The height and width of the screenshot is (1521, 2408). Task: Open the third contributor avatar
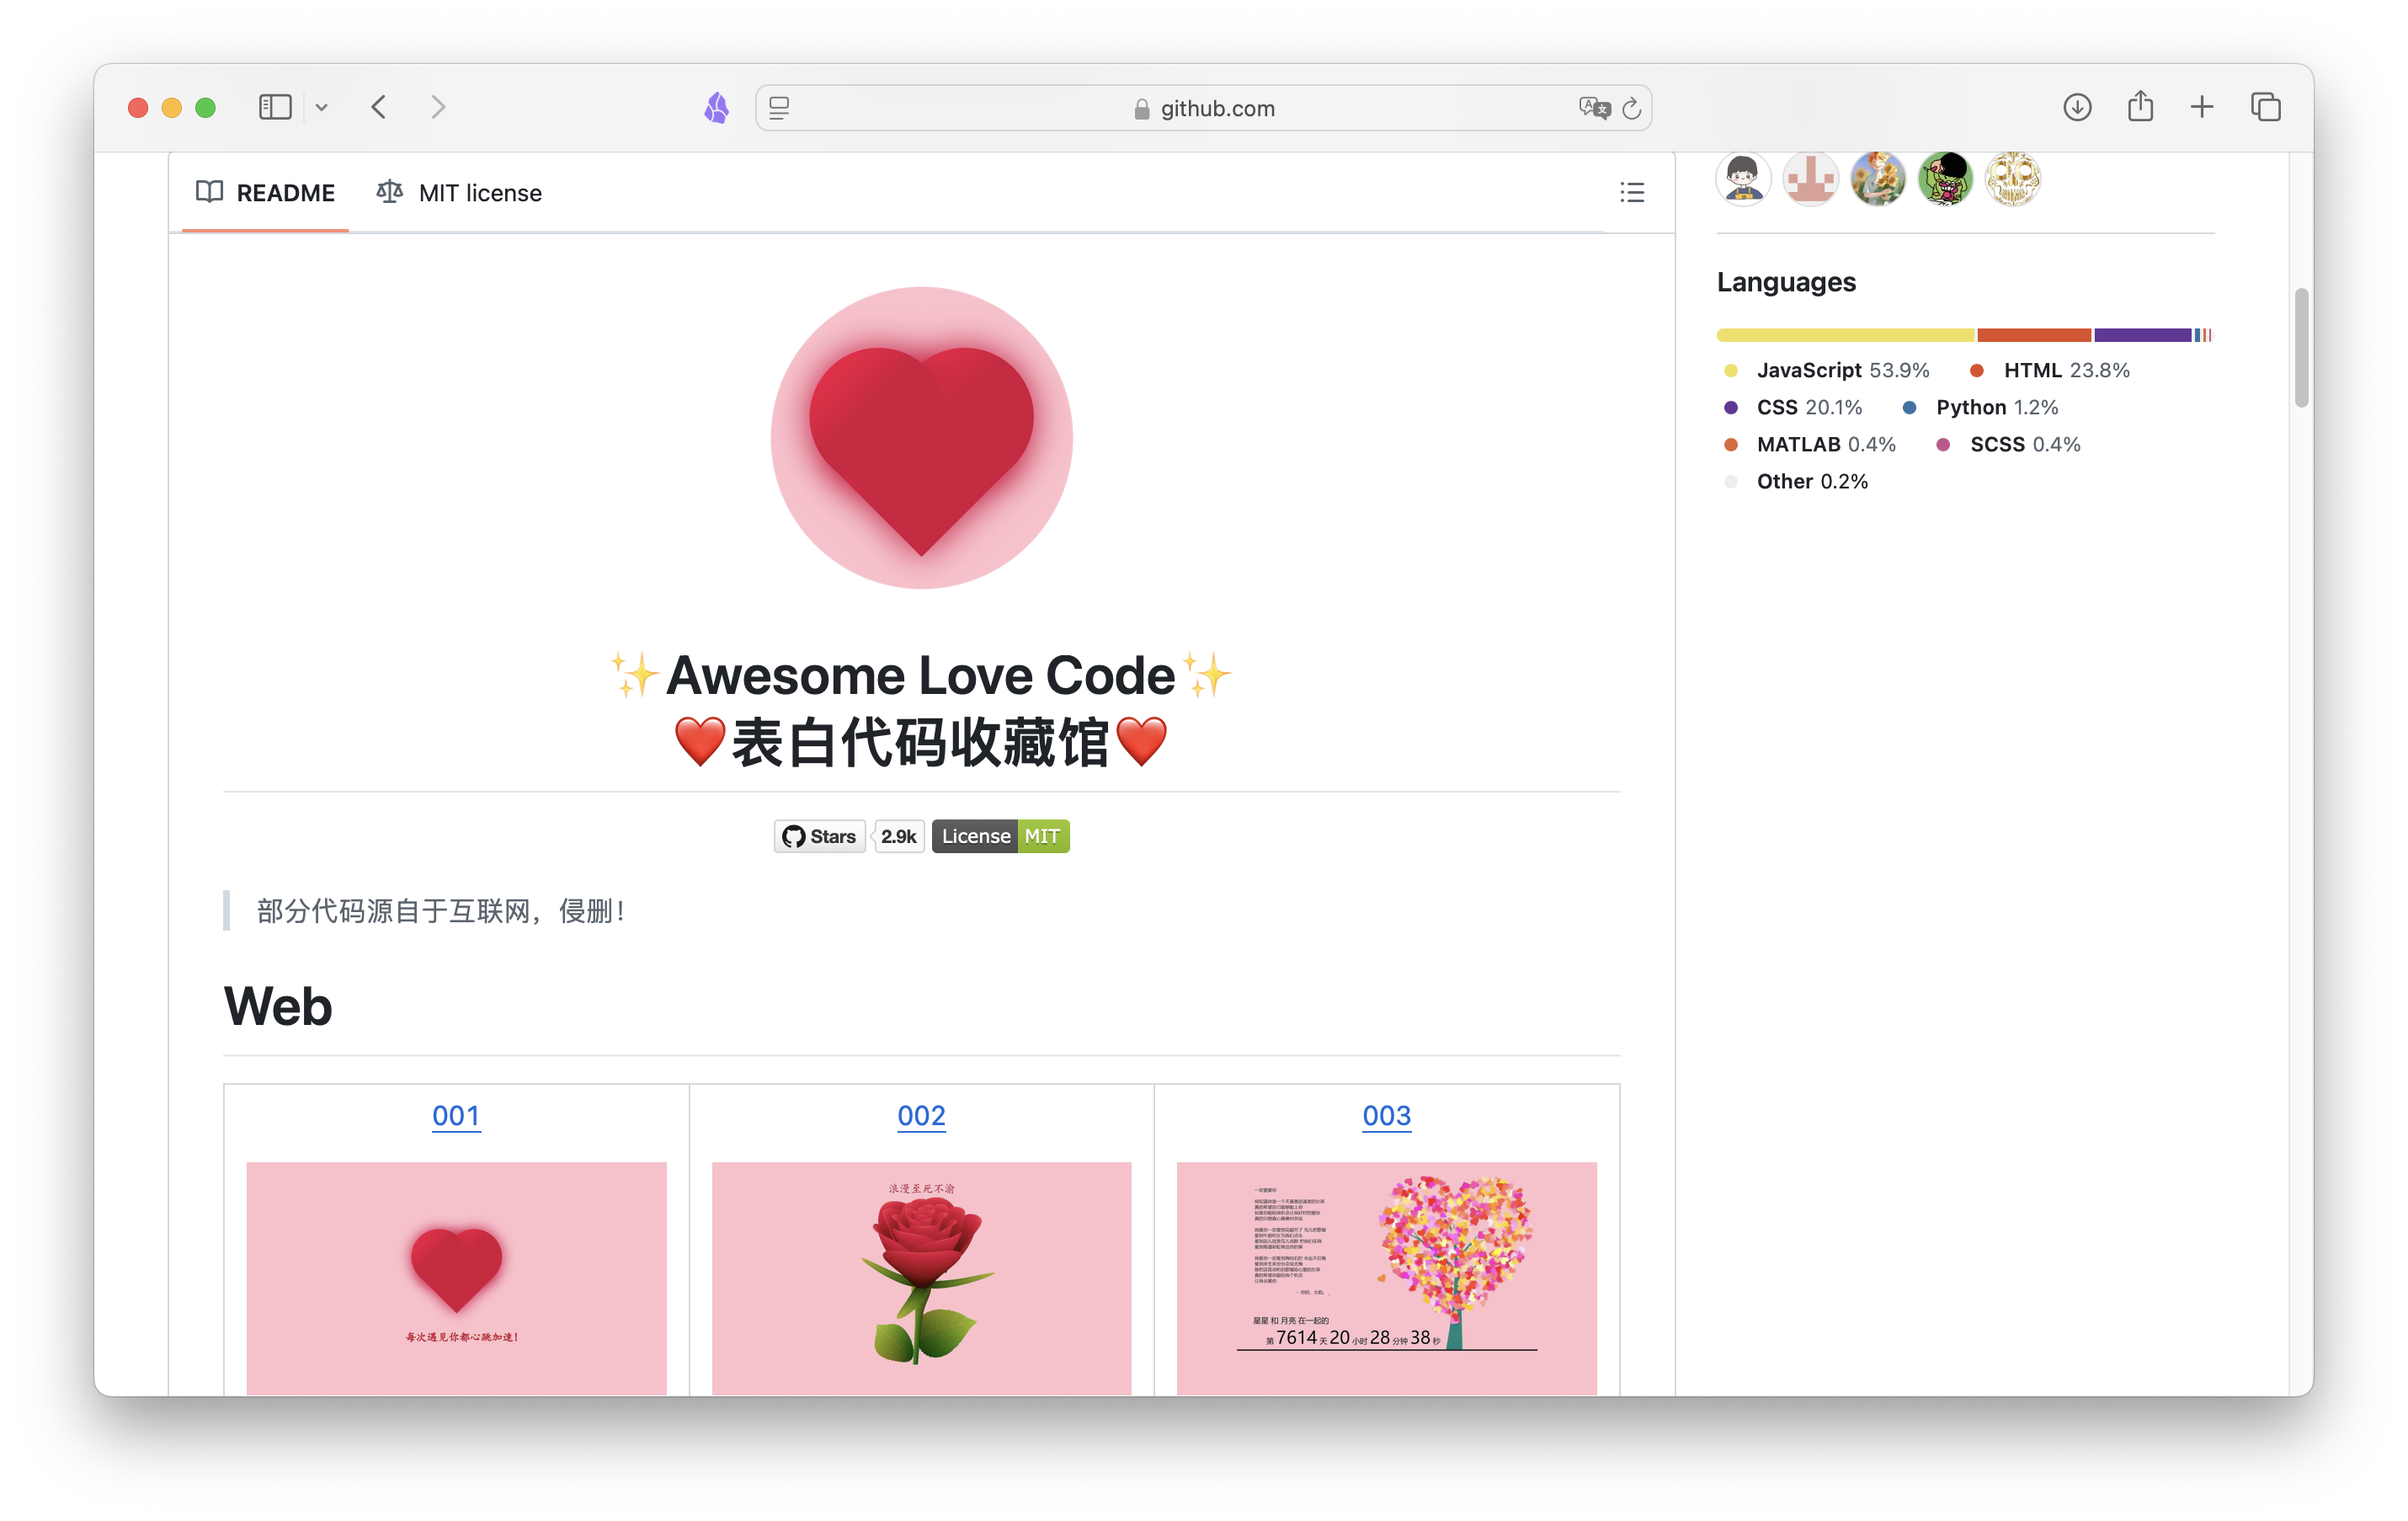1878,179
